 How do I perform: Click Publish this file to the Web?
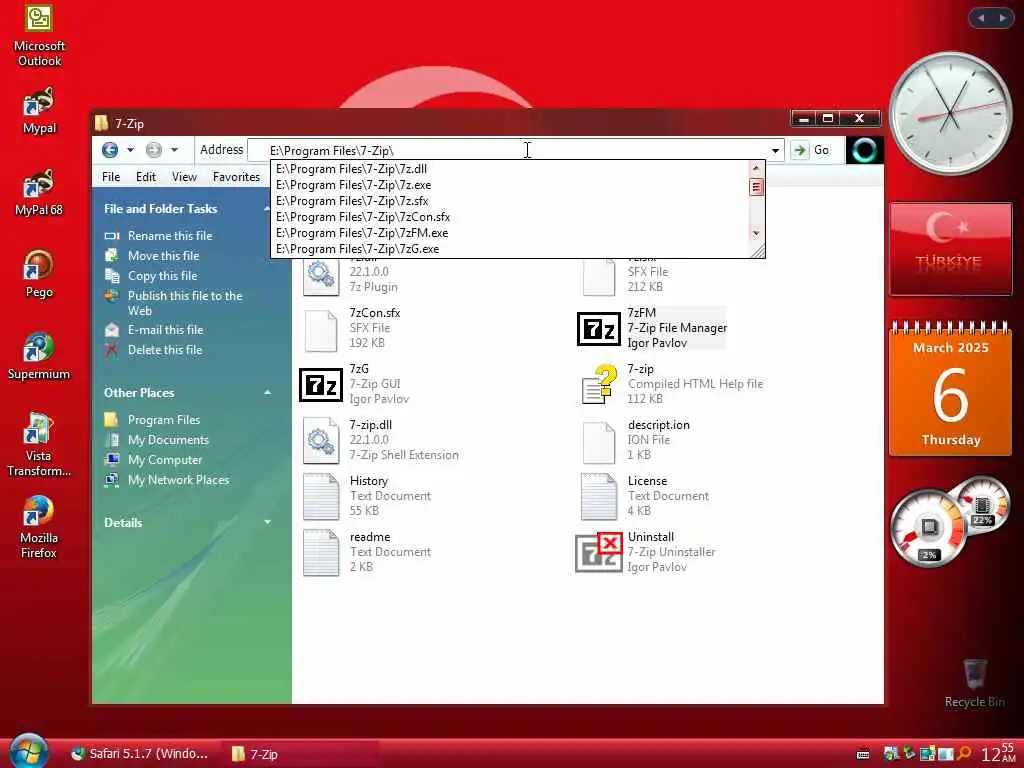185,303
